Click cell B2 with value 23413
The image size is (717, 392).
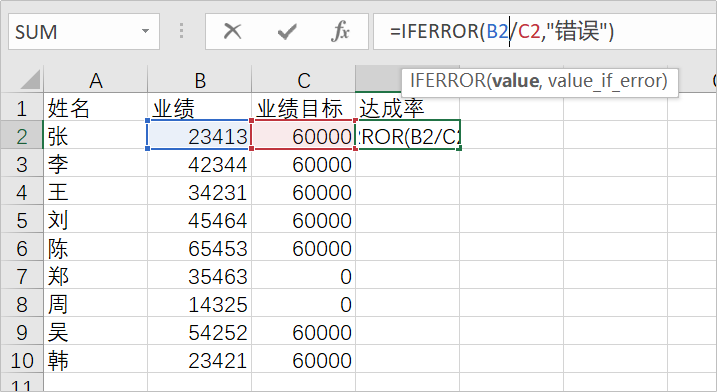click(200, 136)
